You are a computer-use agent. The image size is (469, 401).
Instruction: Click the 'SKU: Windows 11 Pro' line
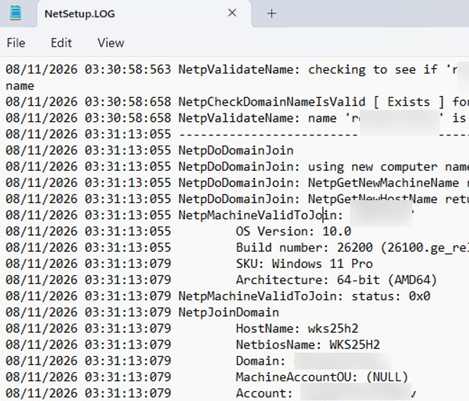click(x=304, y=264)
